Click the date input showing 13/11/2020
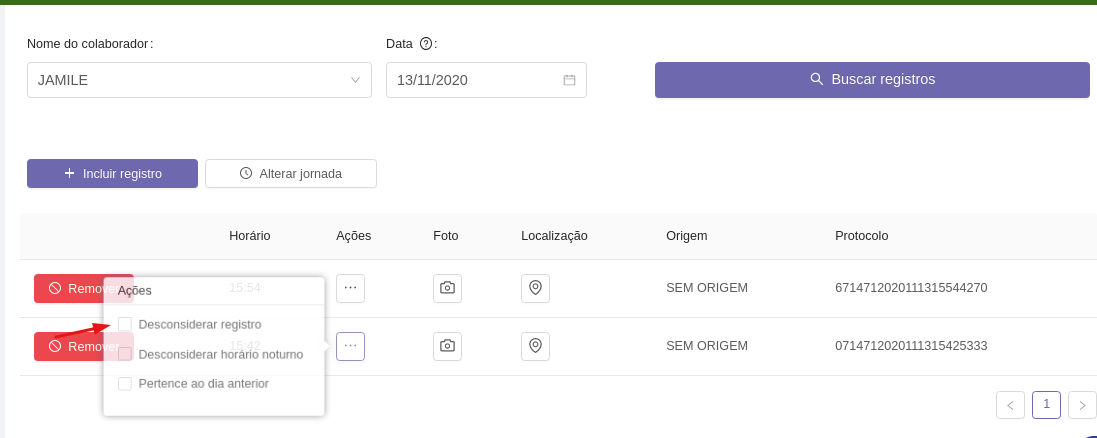 tap(470, 80)
